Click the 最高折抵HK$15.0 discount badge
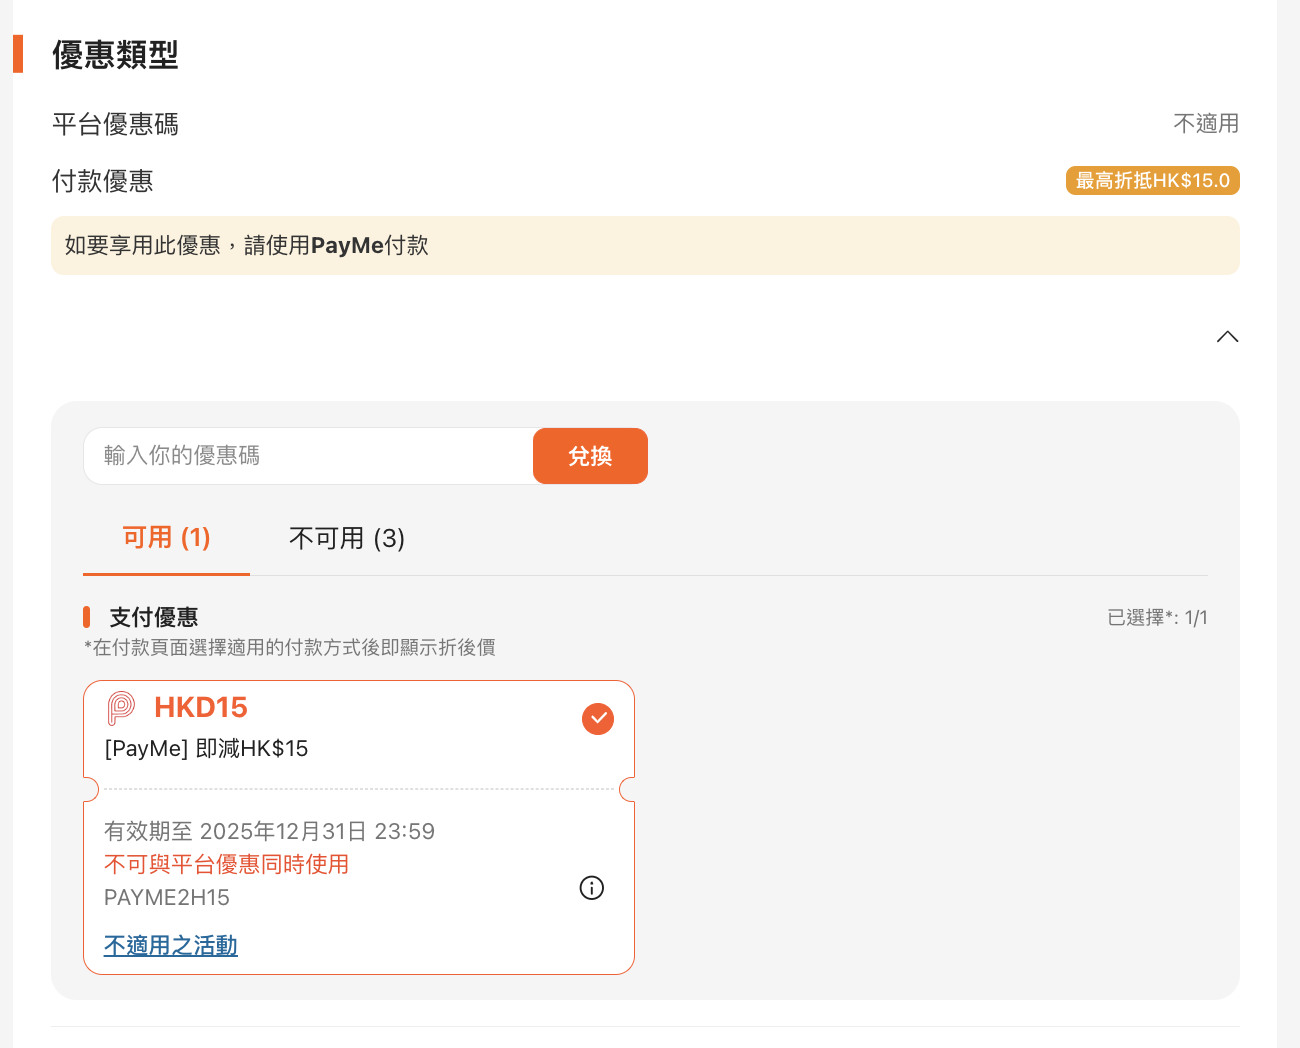Viewport: 1300px width, 1048px height. 1152,180
